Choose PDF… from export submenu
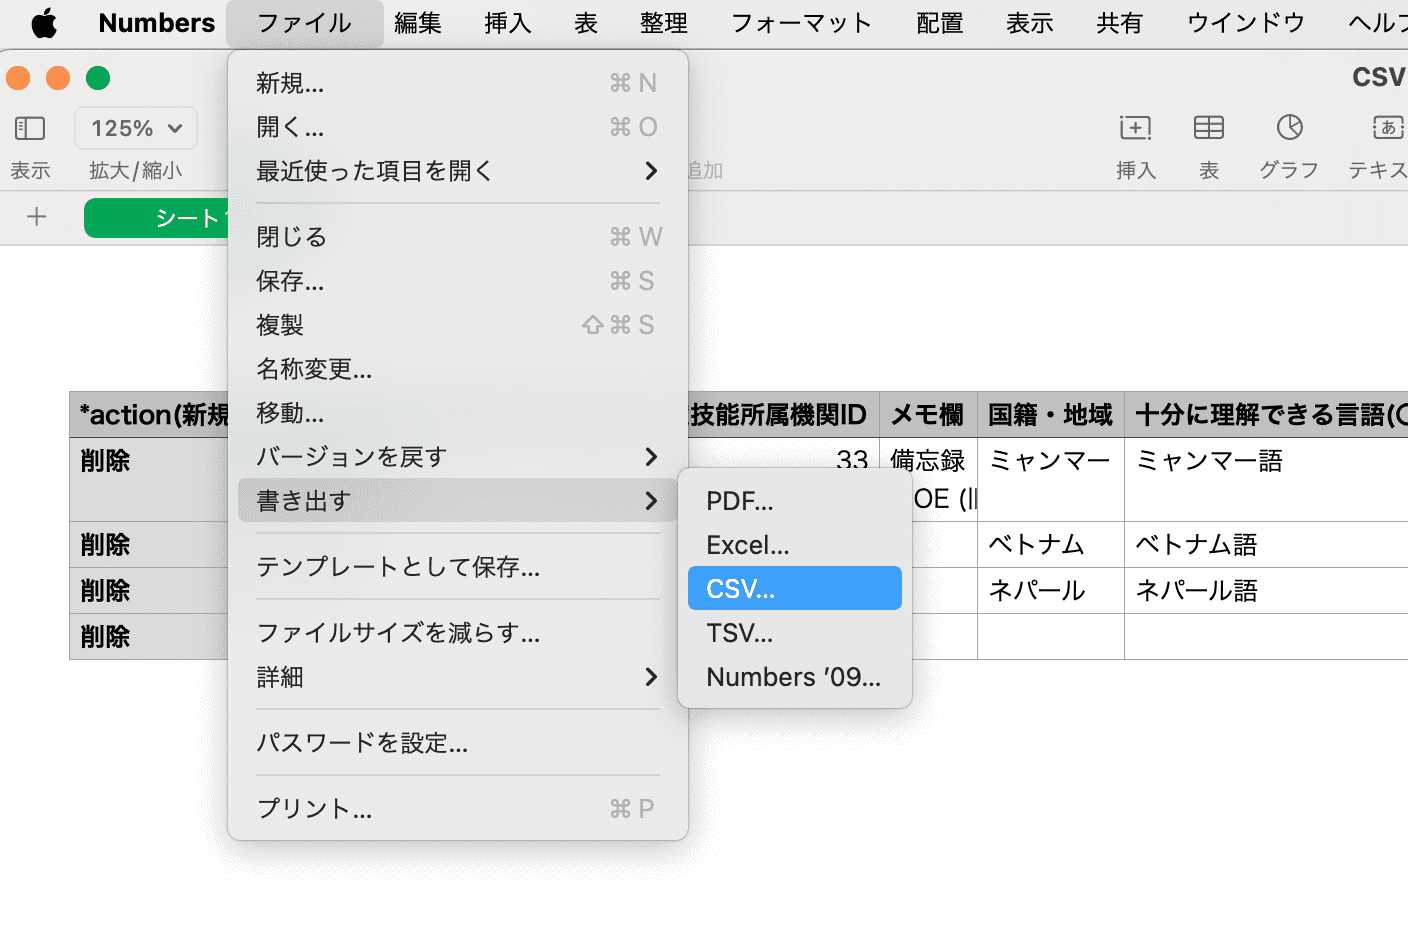1408x944 pixels. (x=794, y=501)
